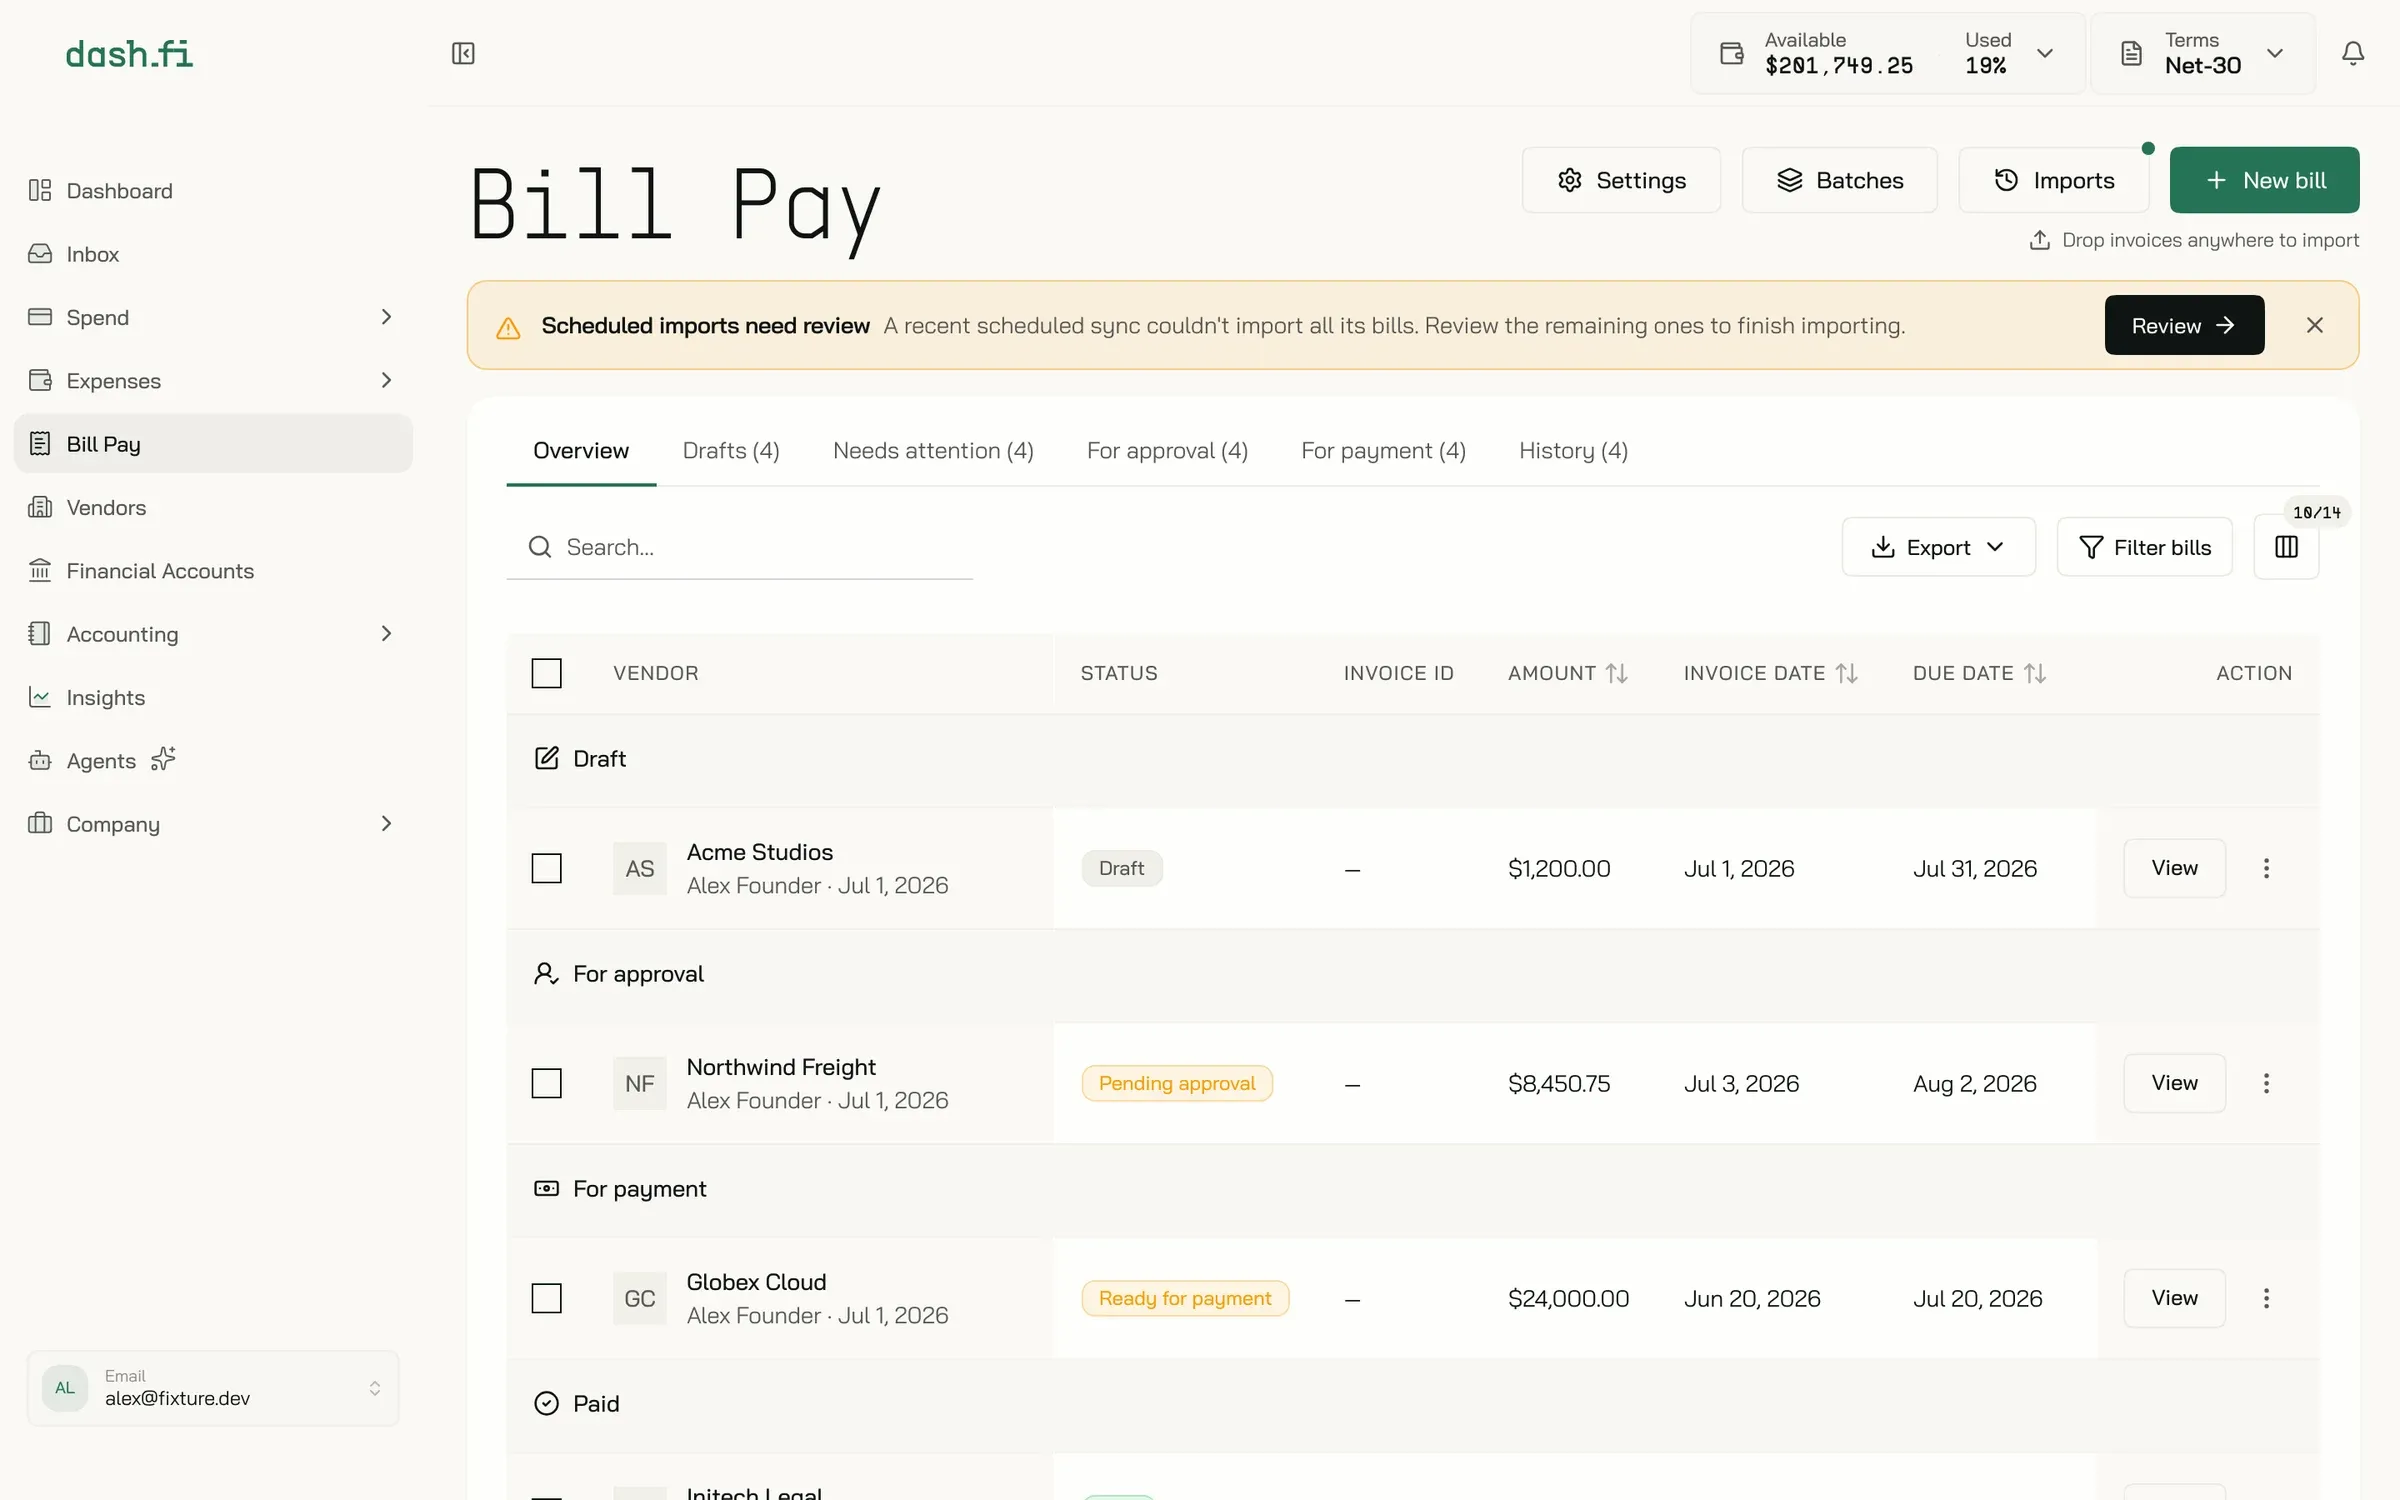The width and height of the screenshot is (2400, 1500).
Task: Expand the Expenses menu
Action: click(213, 380)
